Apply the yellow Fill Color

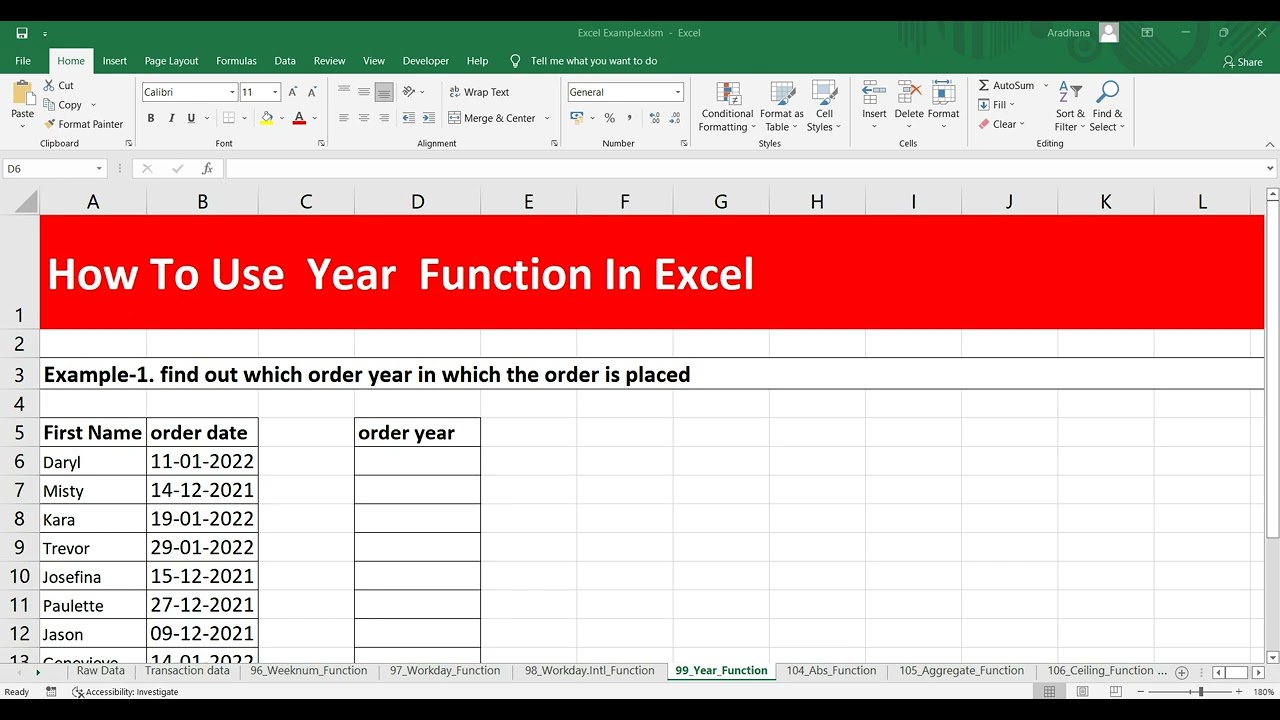point(267,118)
